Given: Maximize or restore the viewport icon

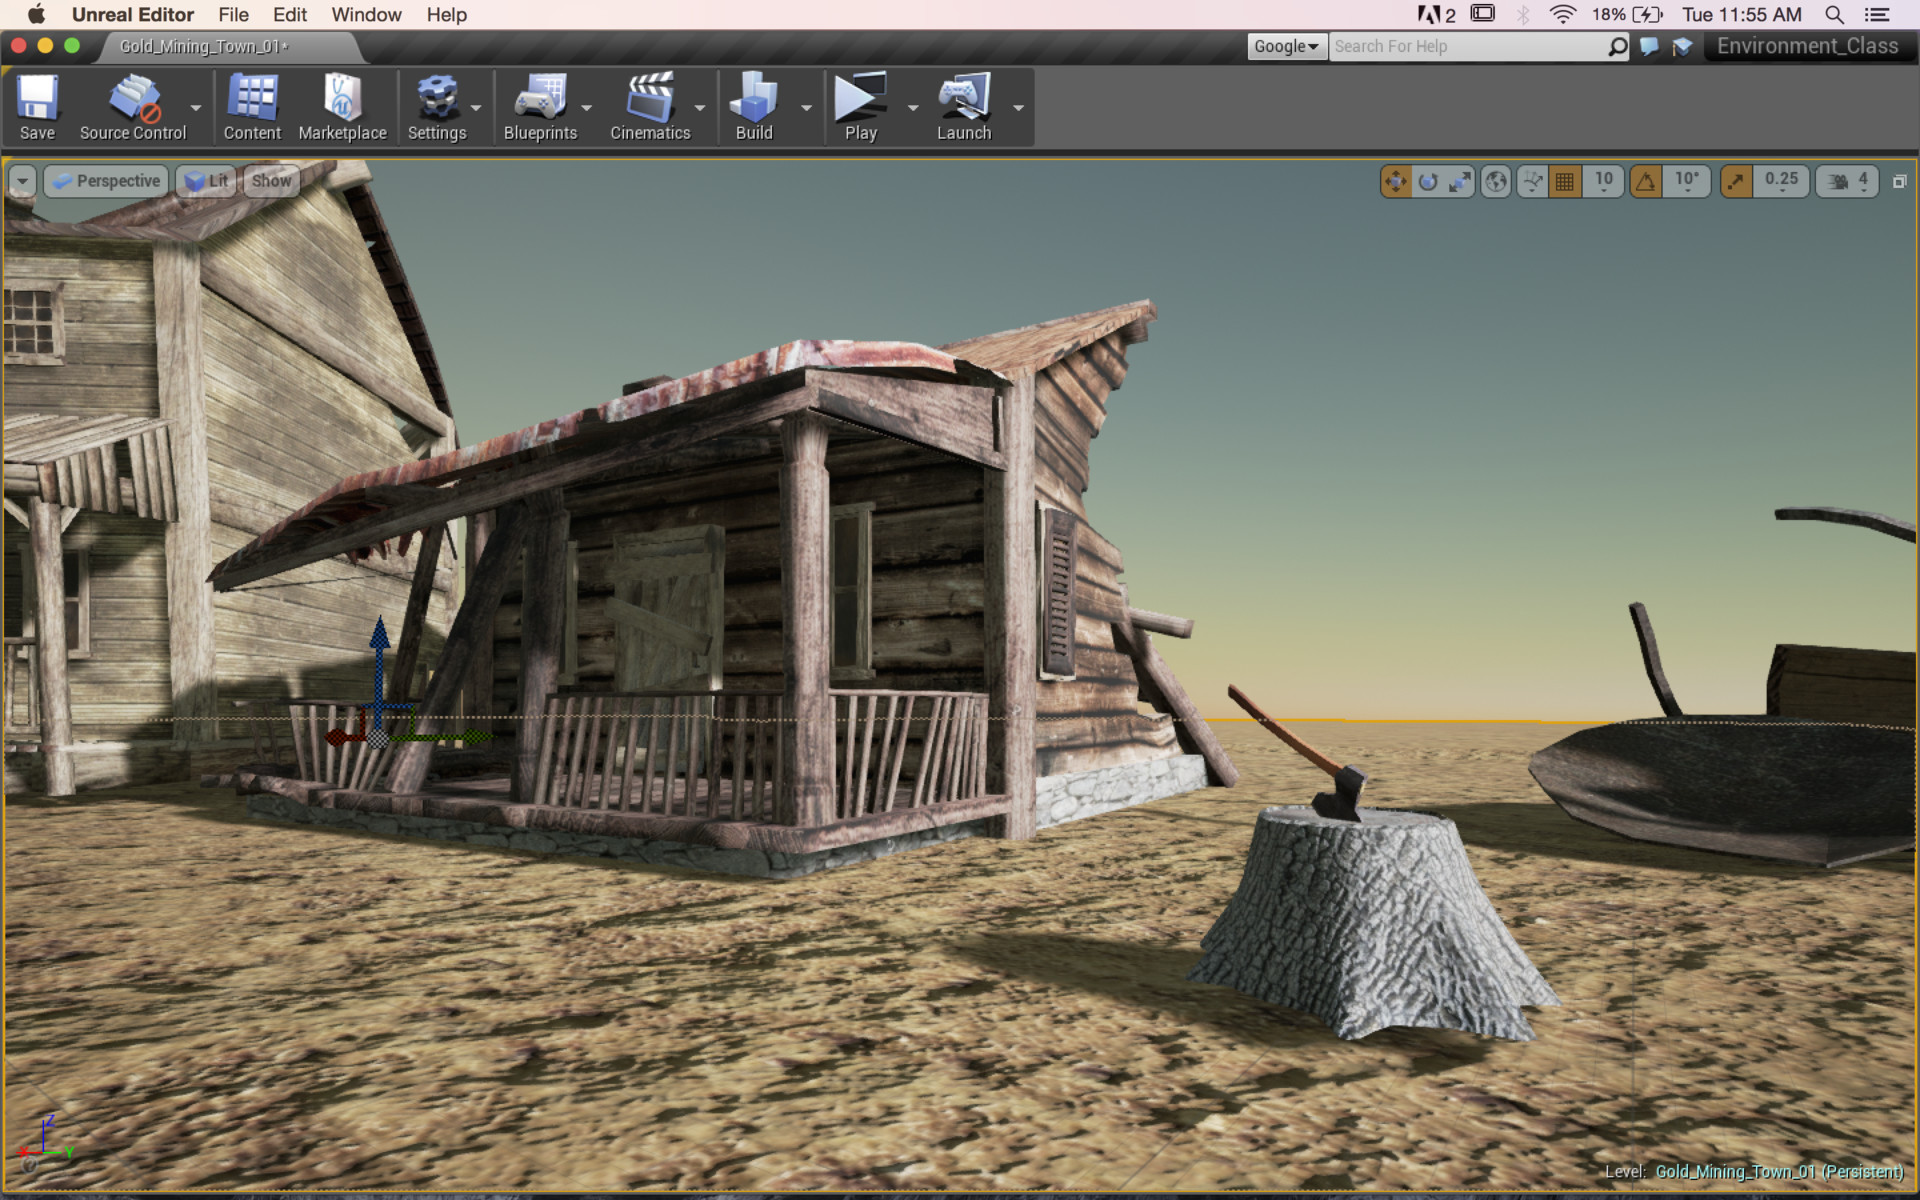Looking at the screenshot, I should 1899,182.
